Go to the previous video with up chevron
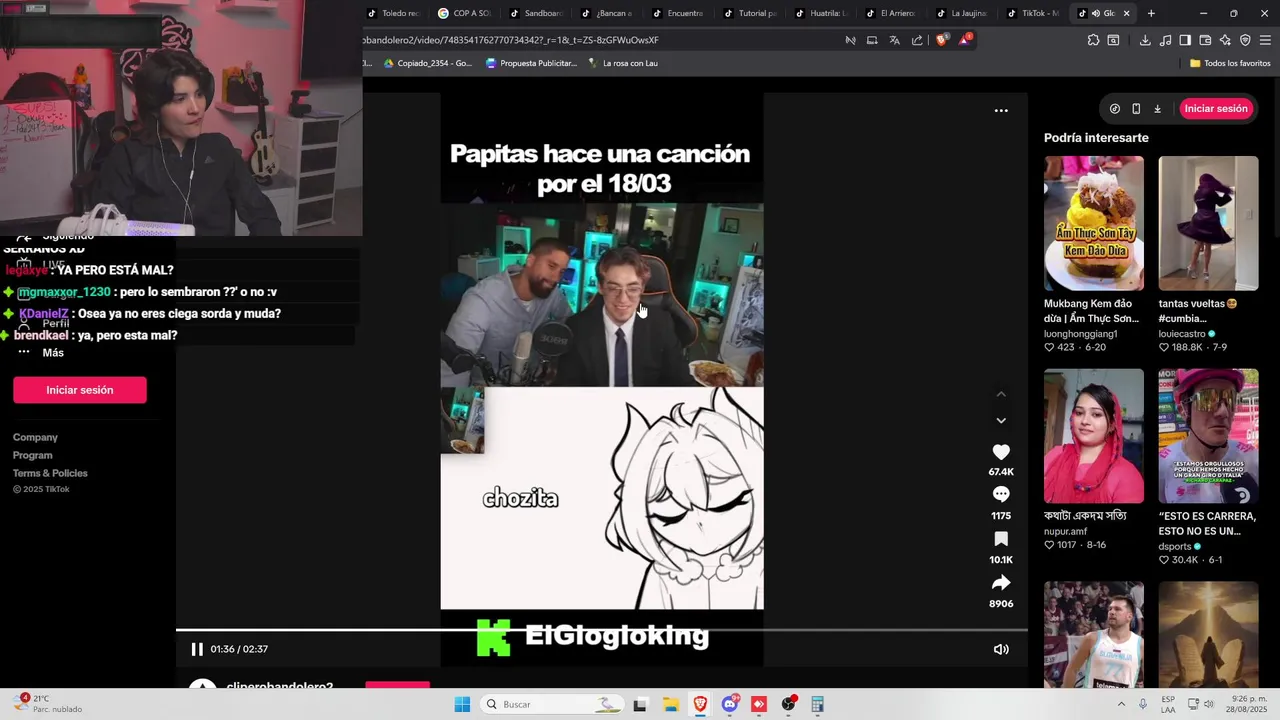This screenshot has height=720, width=1280. coord(1001,394)
